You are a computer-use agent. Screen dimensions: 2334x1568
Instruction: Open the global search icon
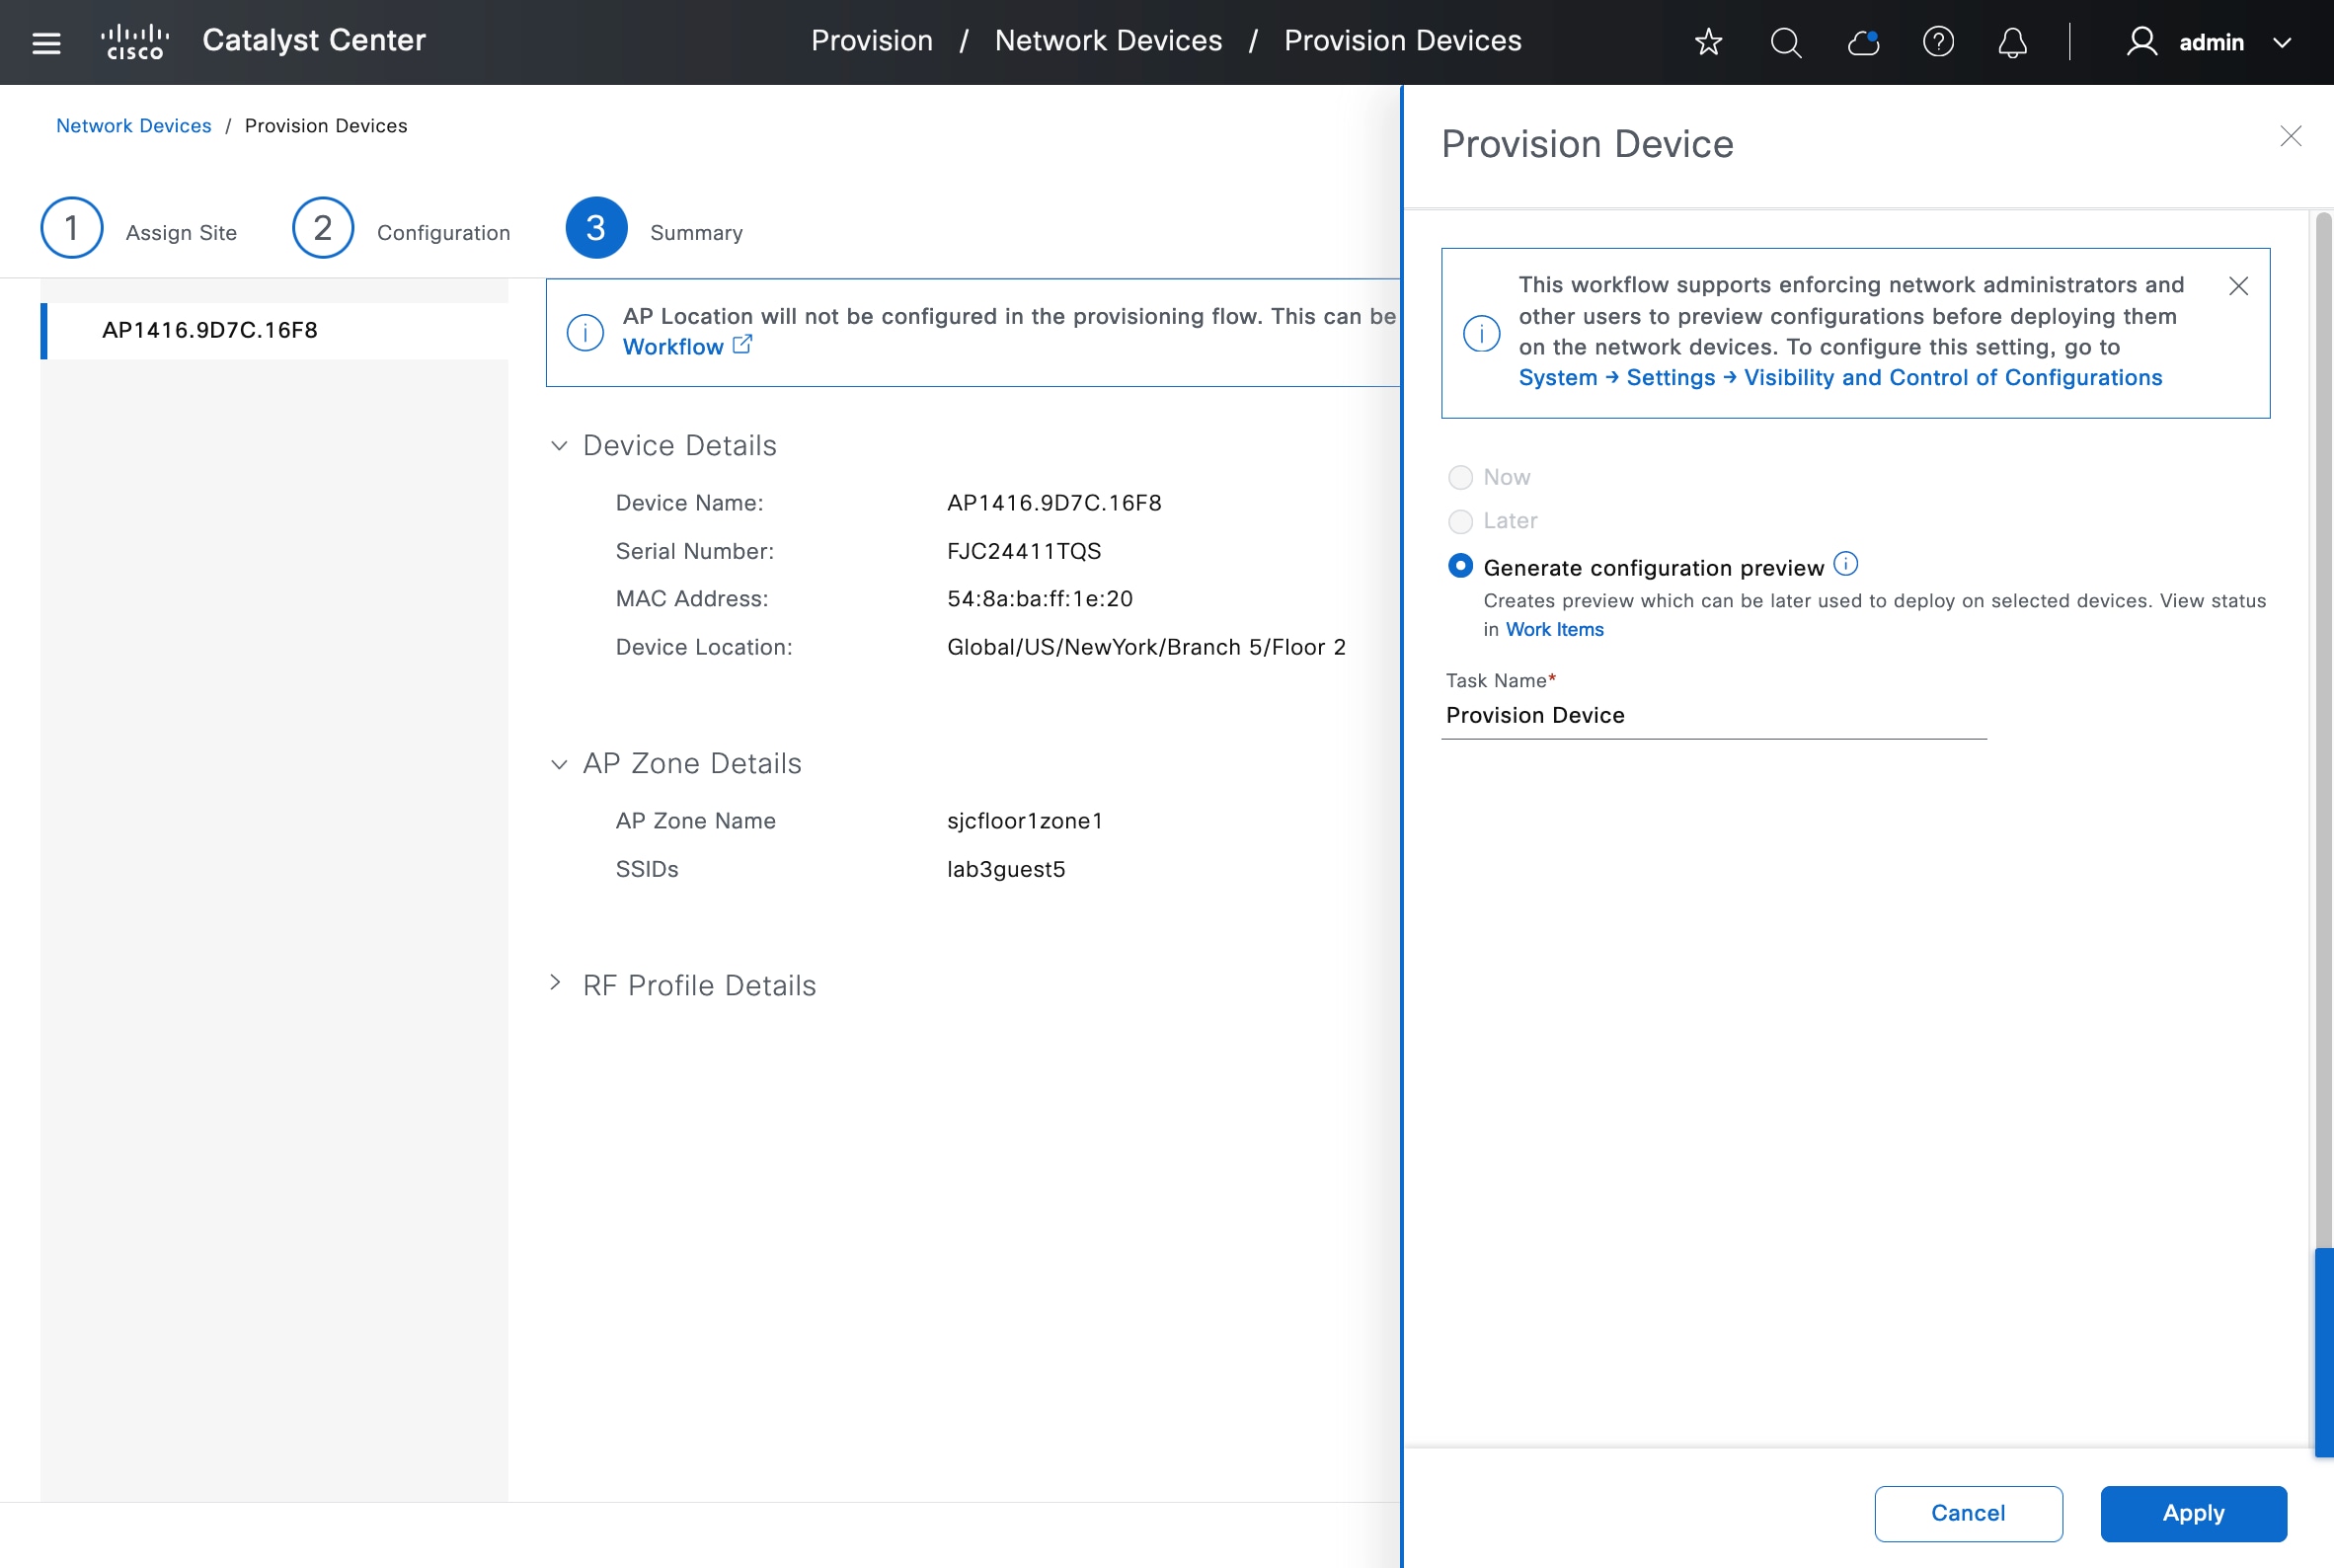click(x=1785, y=42)
